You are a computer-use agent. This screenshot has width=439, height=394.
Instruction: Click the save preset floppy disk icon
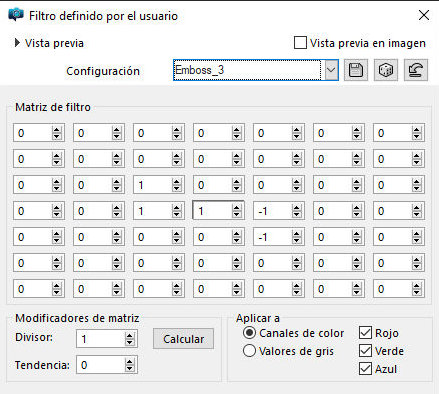[356, 70]
